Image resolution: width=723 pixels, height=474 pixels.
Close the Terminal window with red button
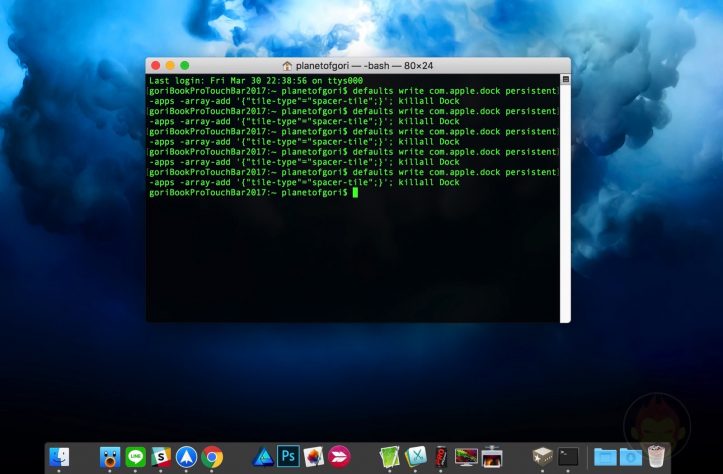pos(156,65)
